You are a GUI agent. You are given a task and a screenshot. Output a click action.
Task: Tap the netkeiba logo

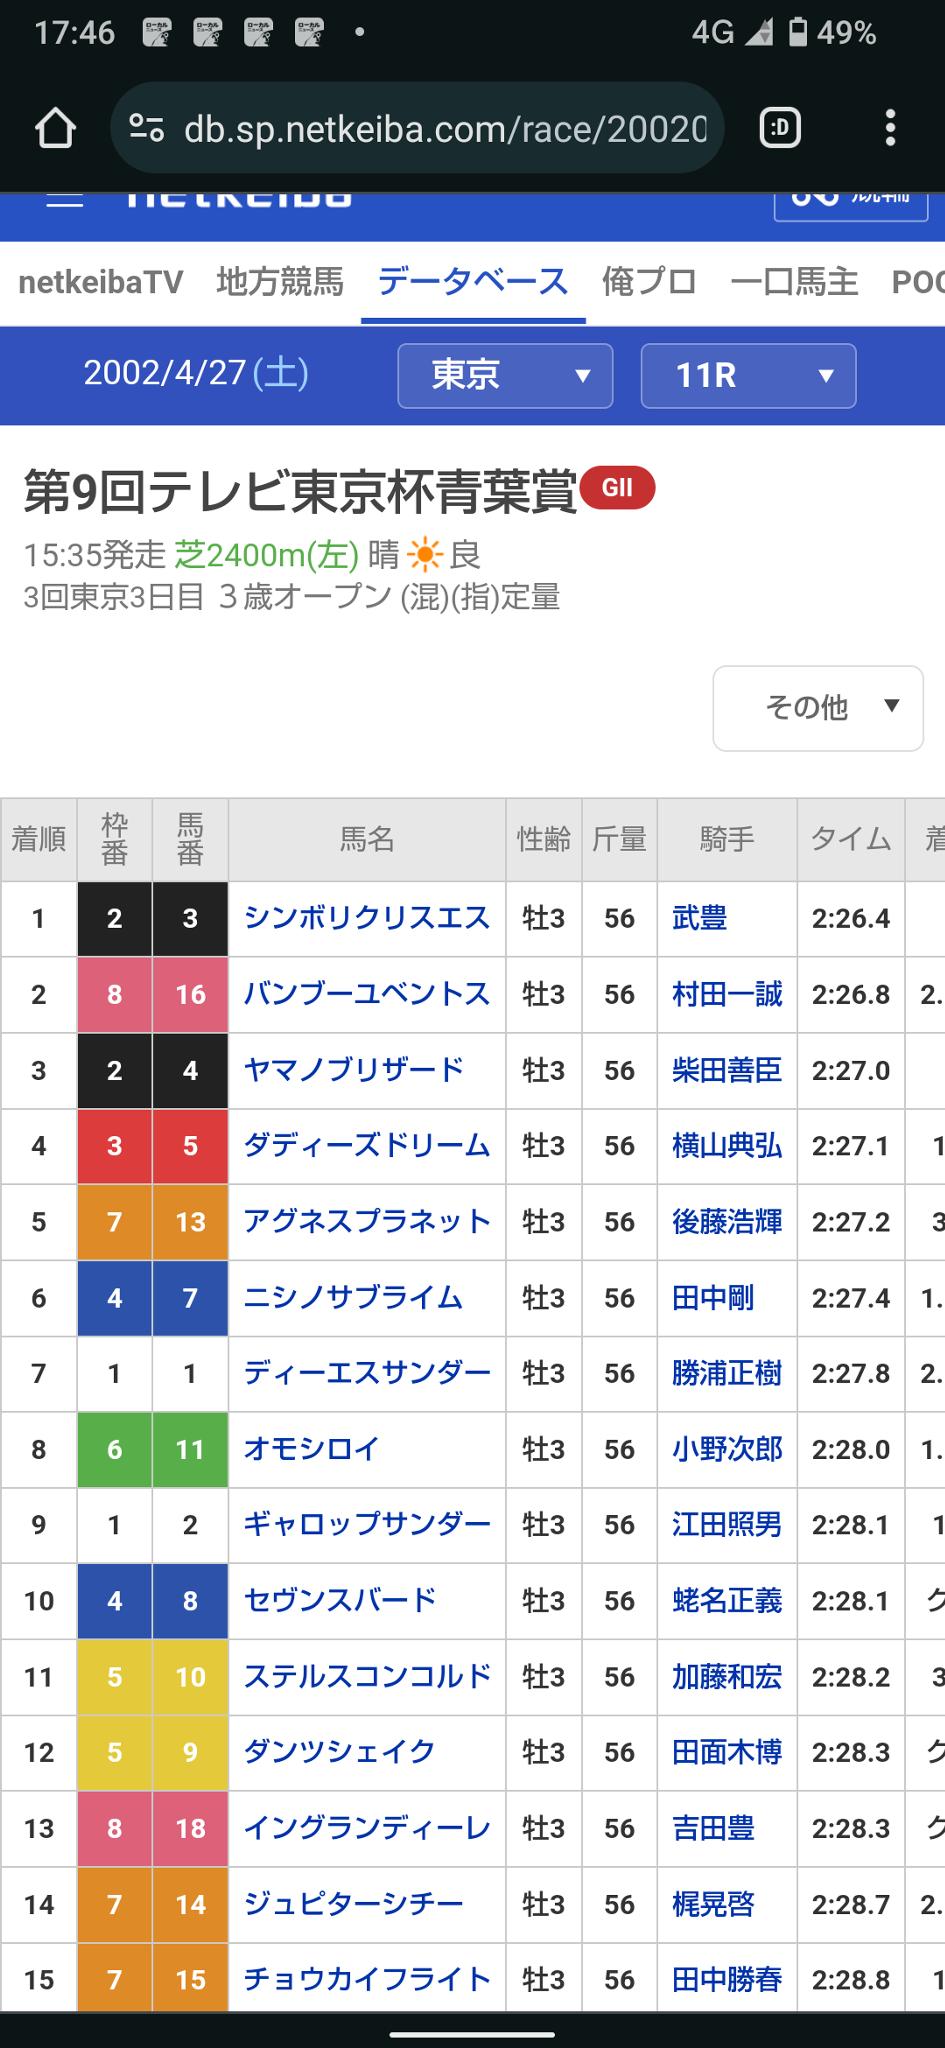(x=240, y=199)
